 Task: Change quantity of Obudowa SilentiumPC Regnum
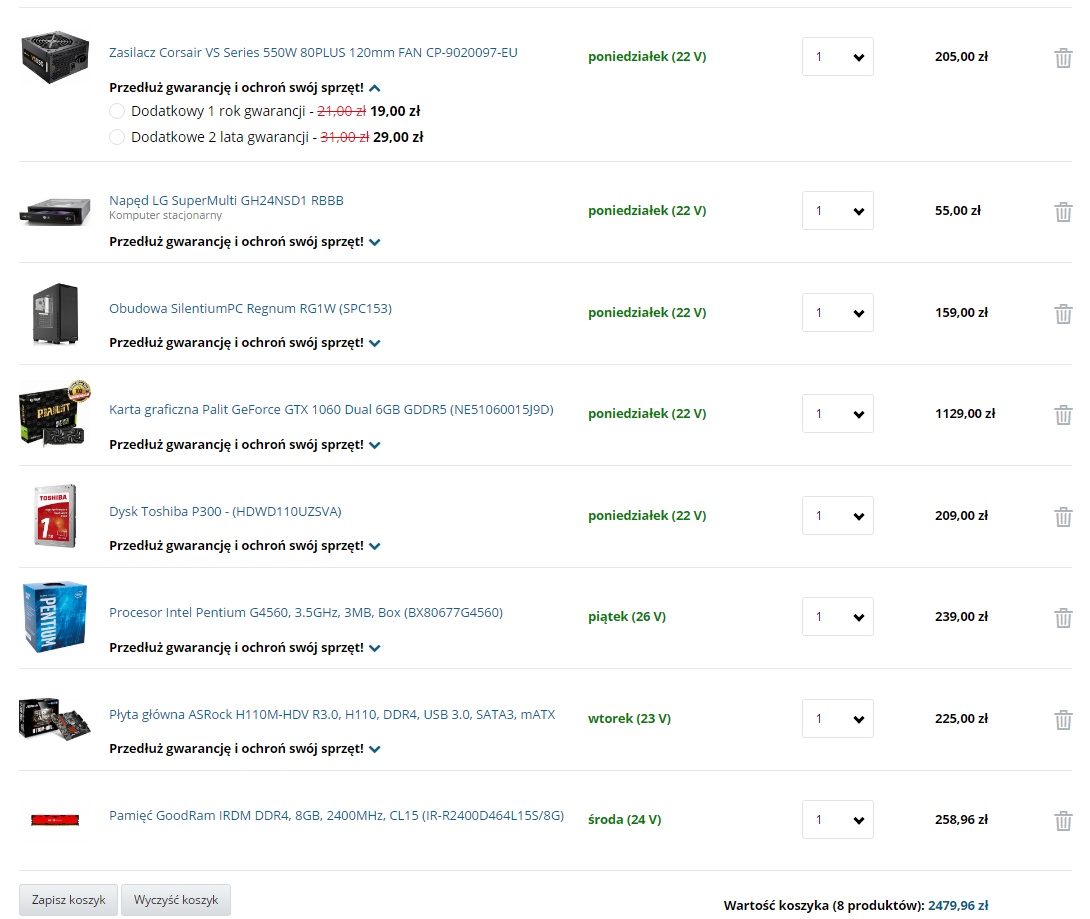838,312
